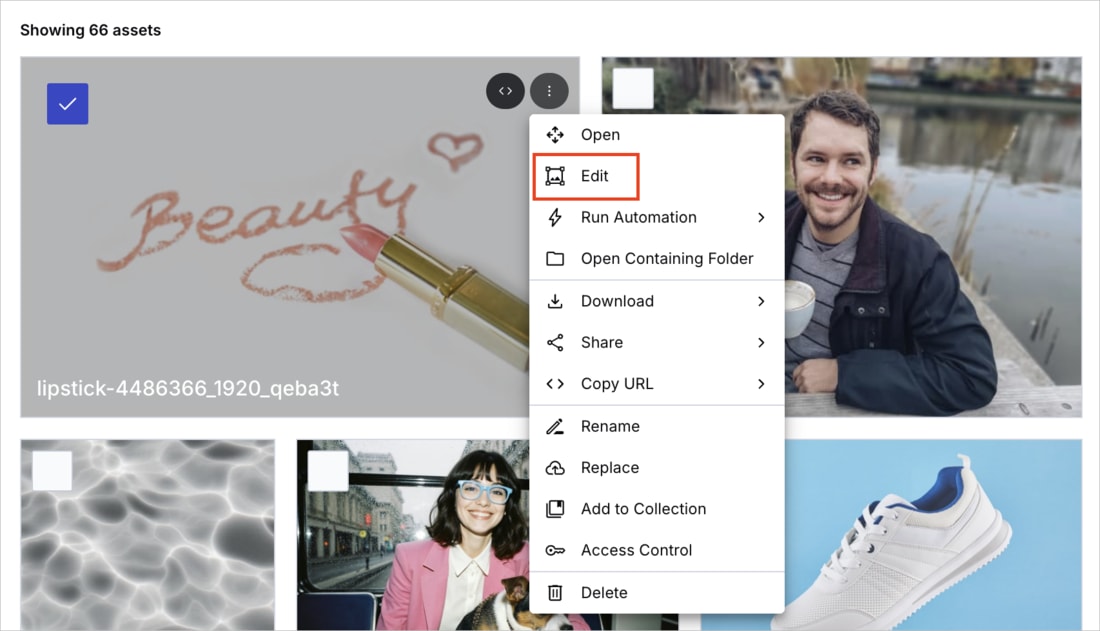Click the Rename pencil icon

(555, 427)
